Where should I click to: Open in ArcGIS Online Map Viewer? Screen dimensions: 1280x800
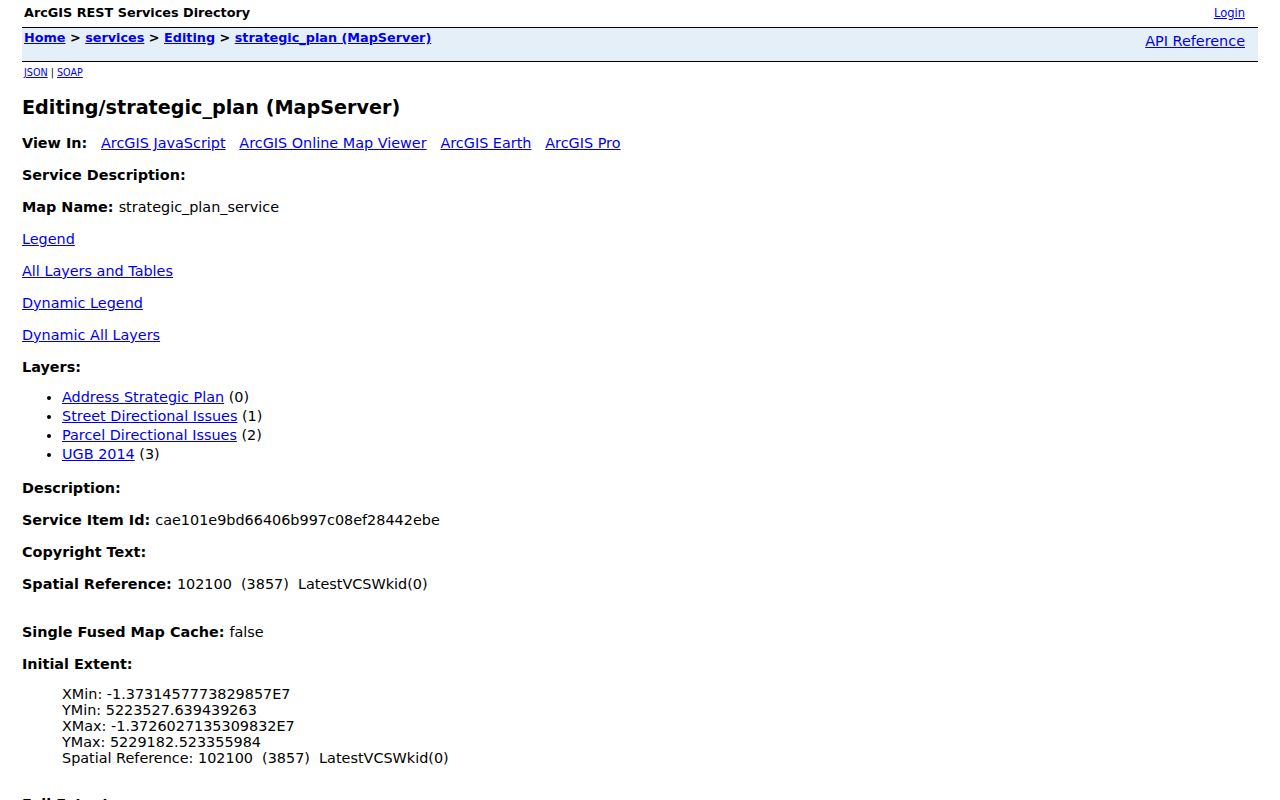[x=333, y=143]
